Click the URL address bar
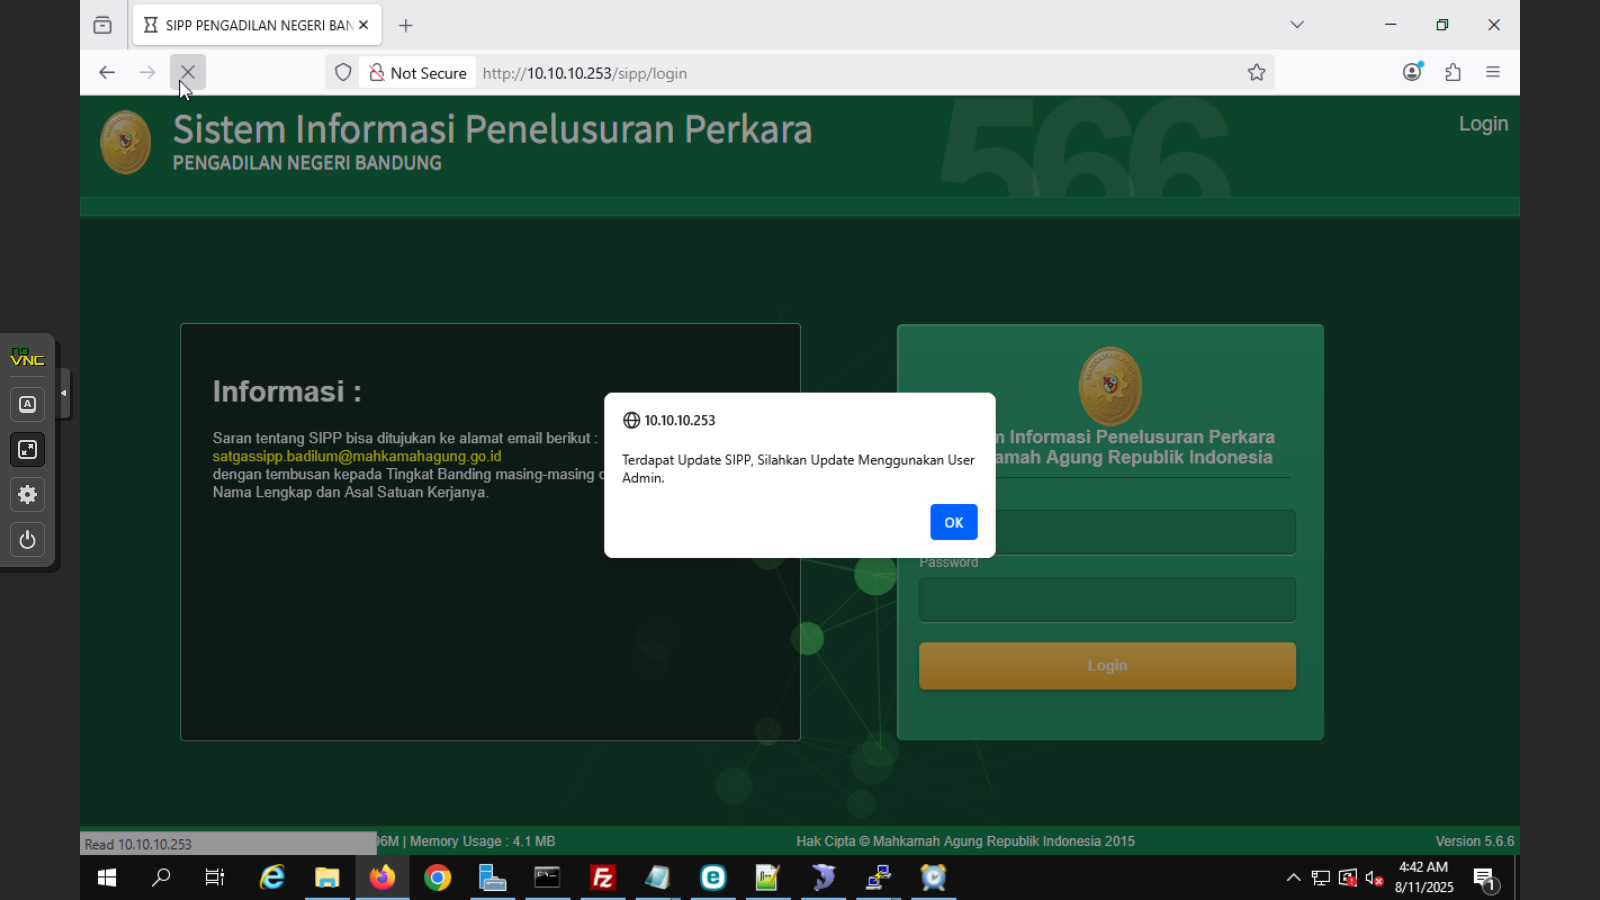Screen dimensions: 1600x900 (850, 73)
